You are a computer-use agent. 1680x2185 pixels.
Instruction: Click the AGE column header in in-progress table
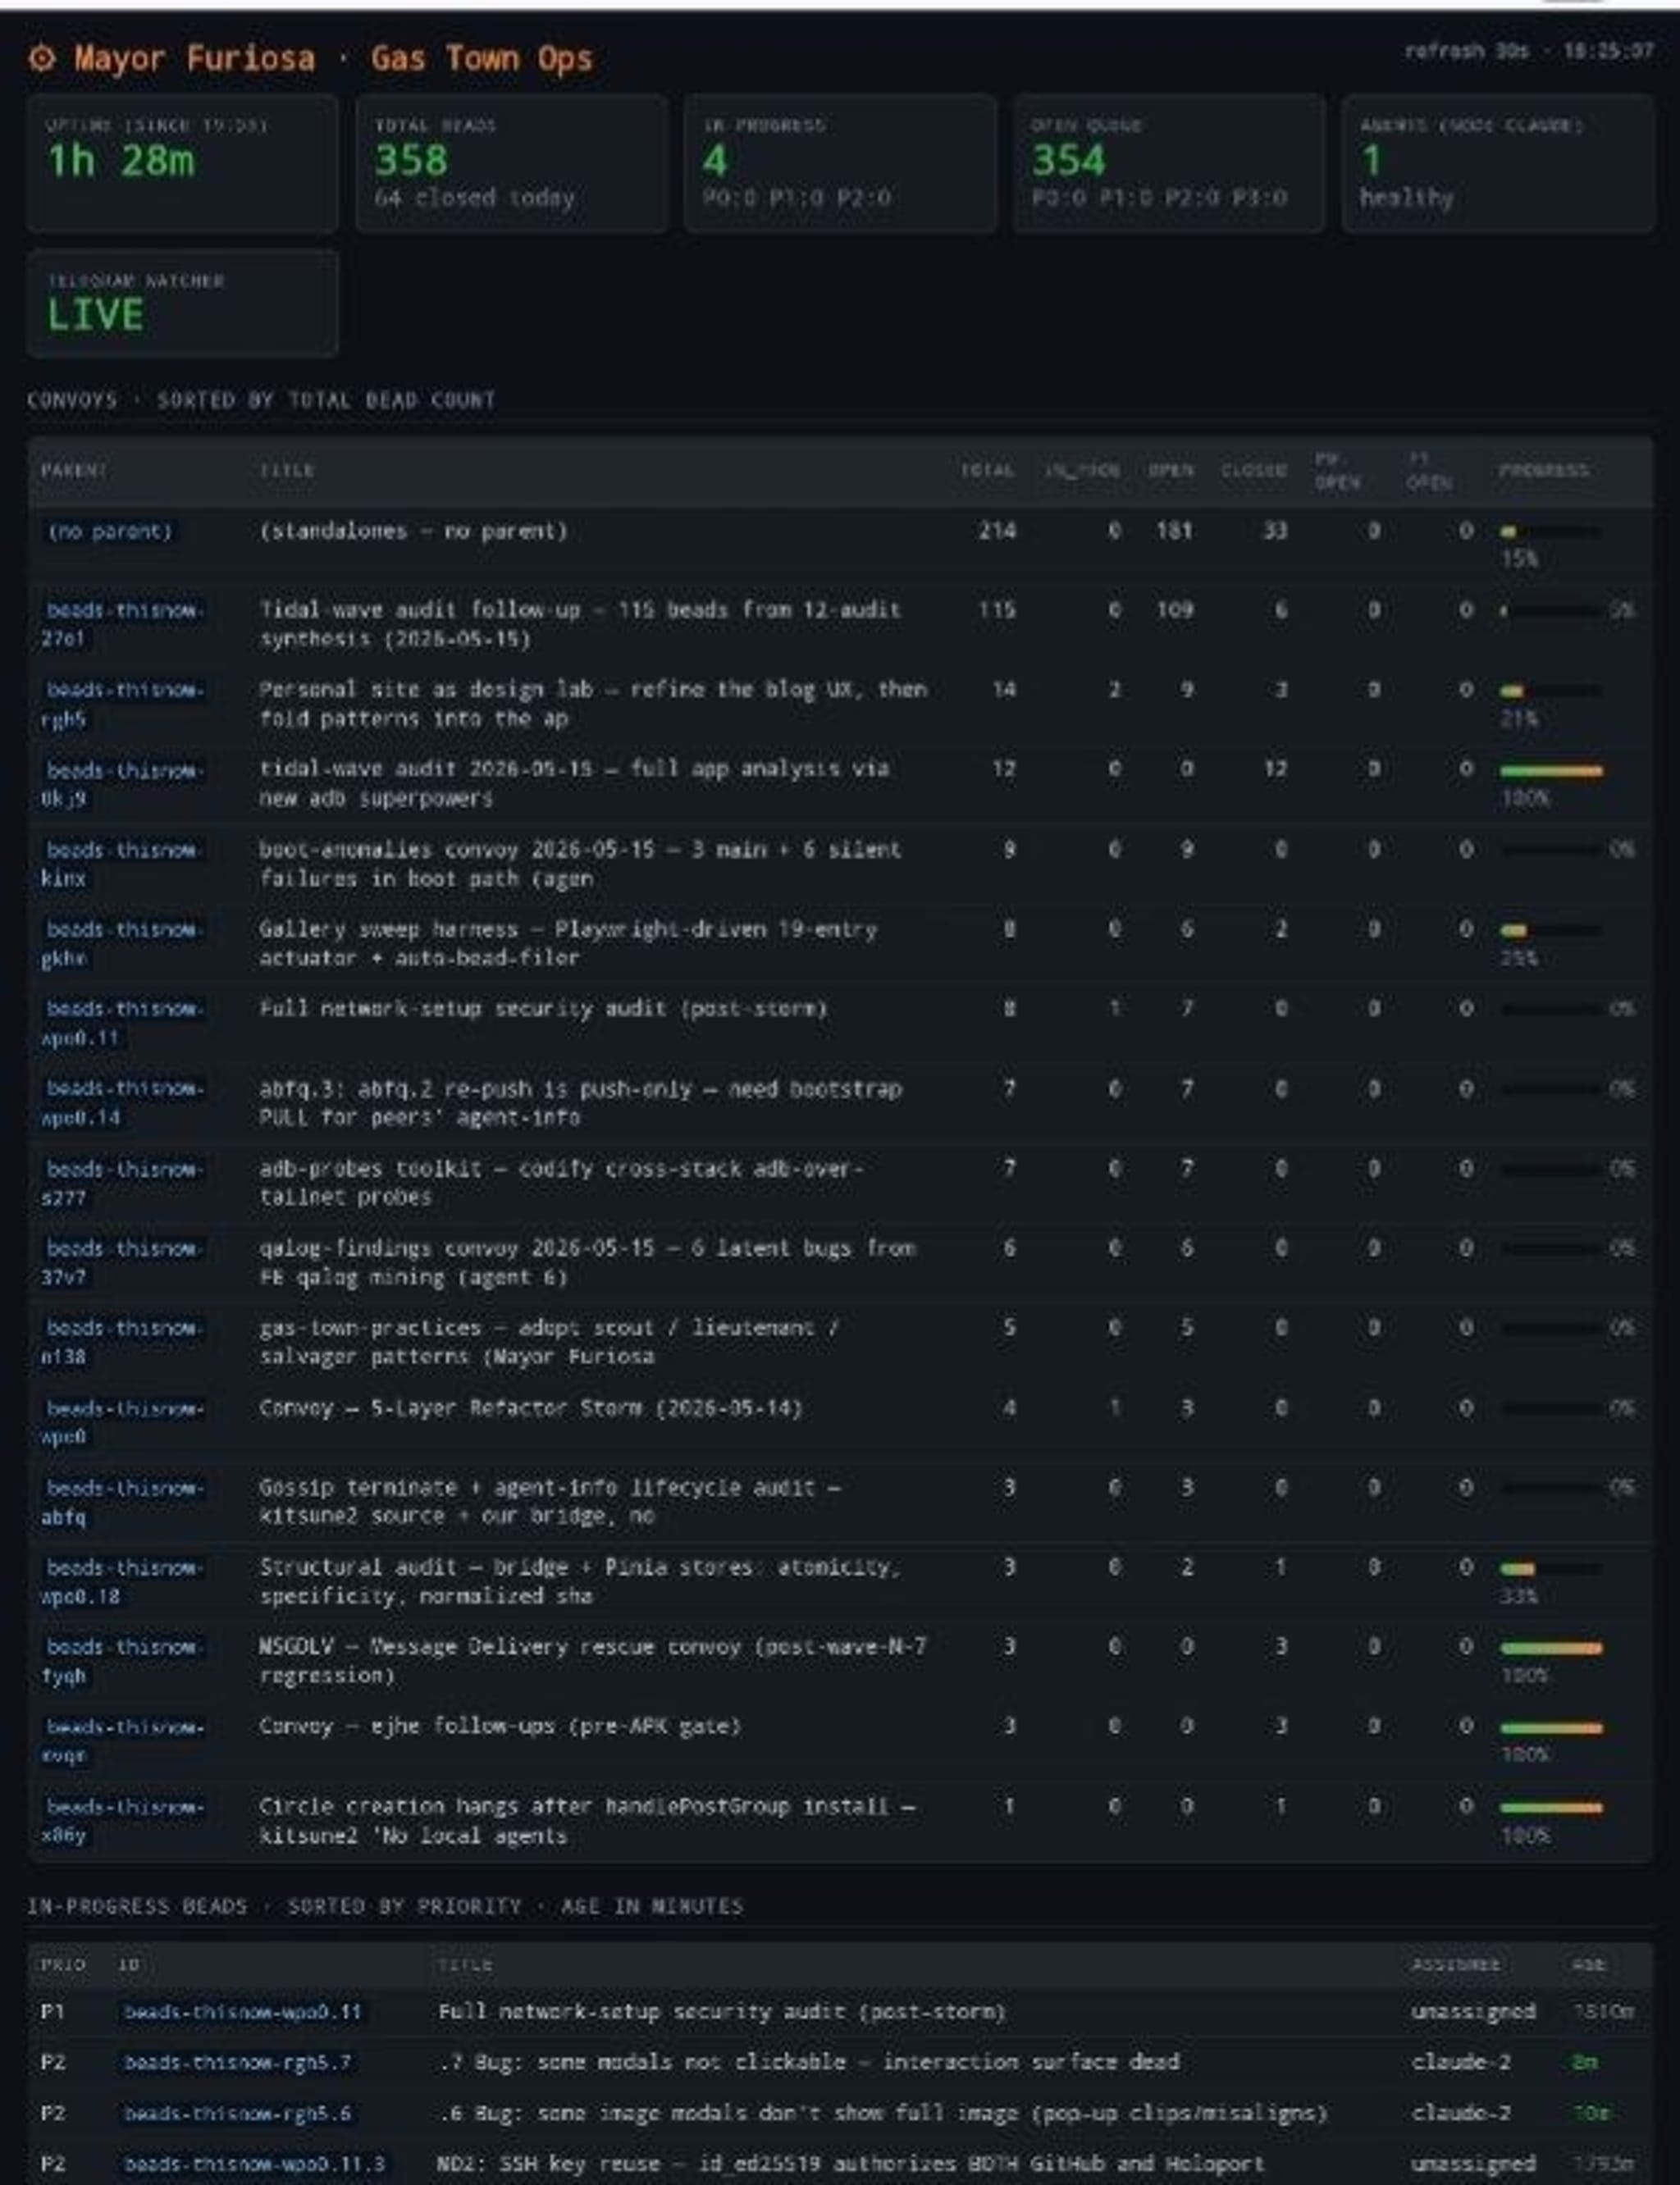[x=1588, y=1965]
